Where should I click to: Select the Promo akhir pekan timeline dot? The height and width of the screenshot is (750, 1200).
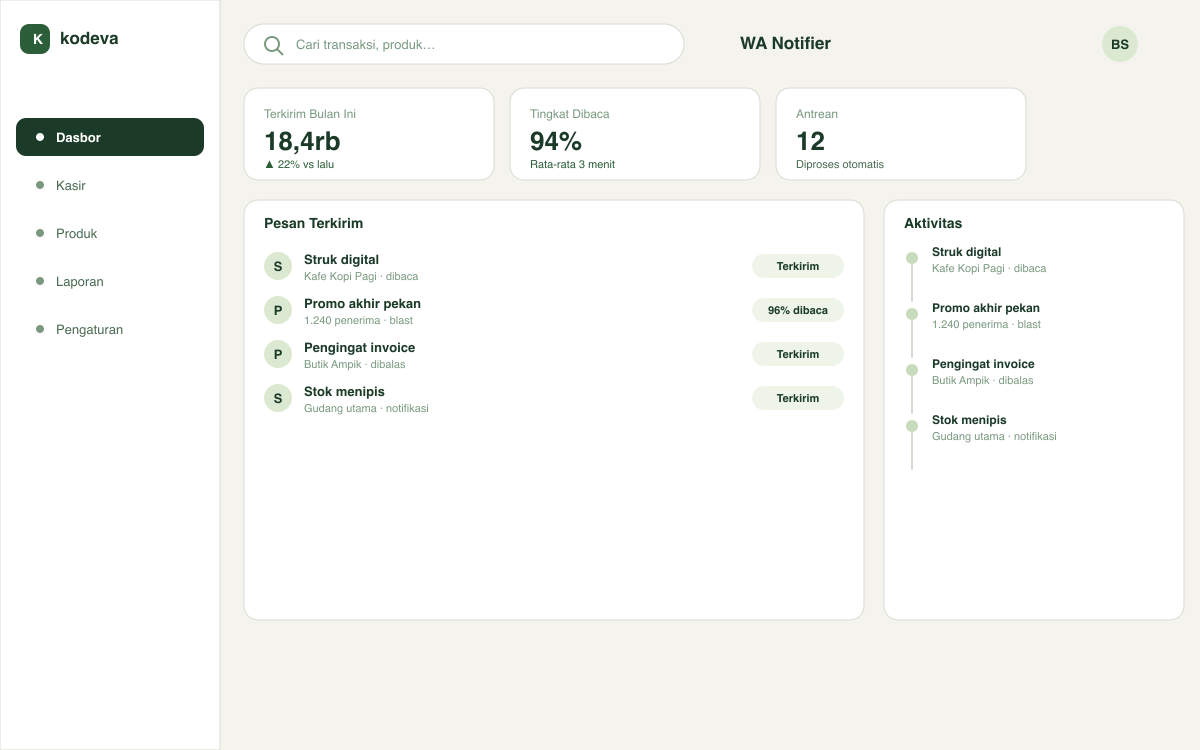(x=912, y=314)
